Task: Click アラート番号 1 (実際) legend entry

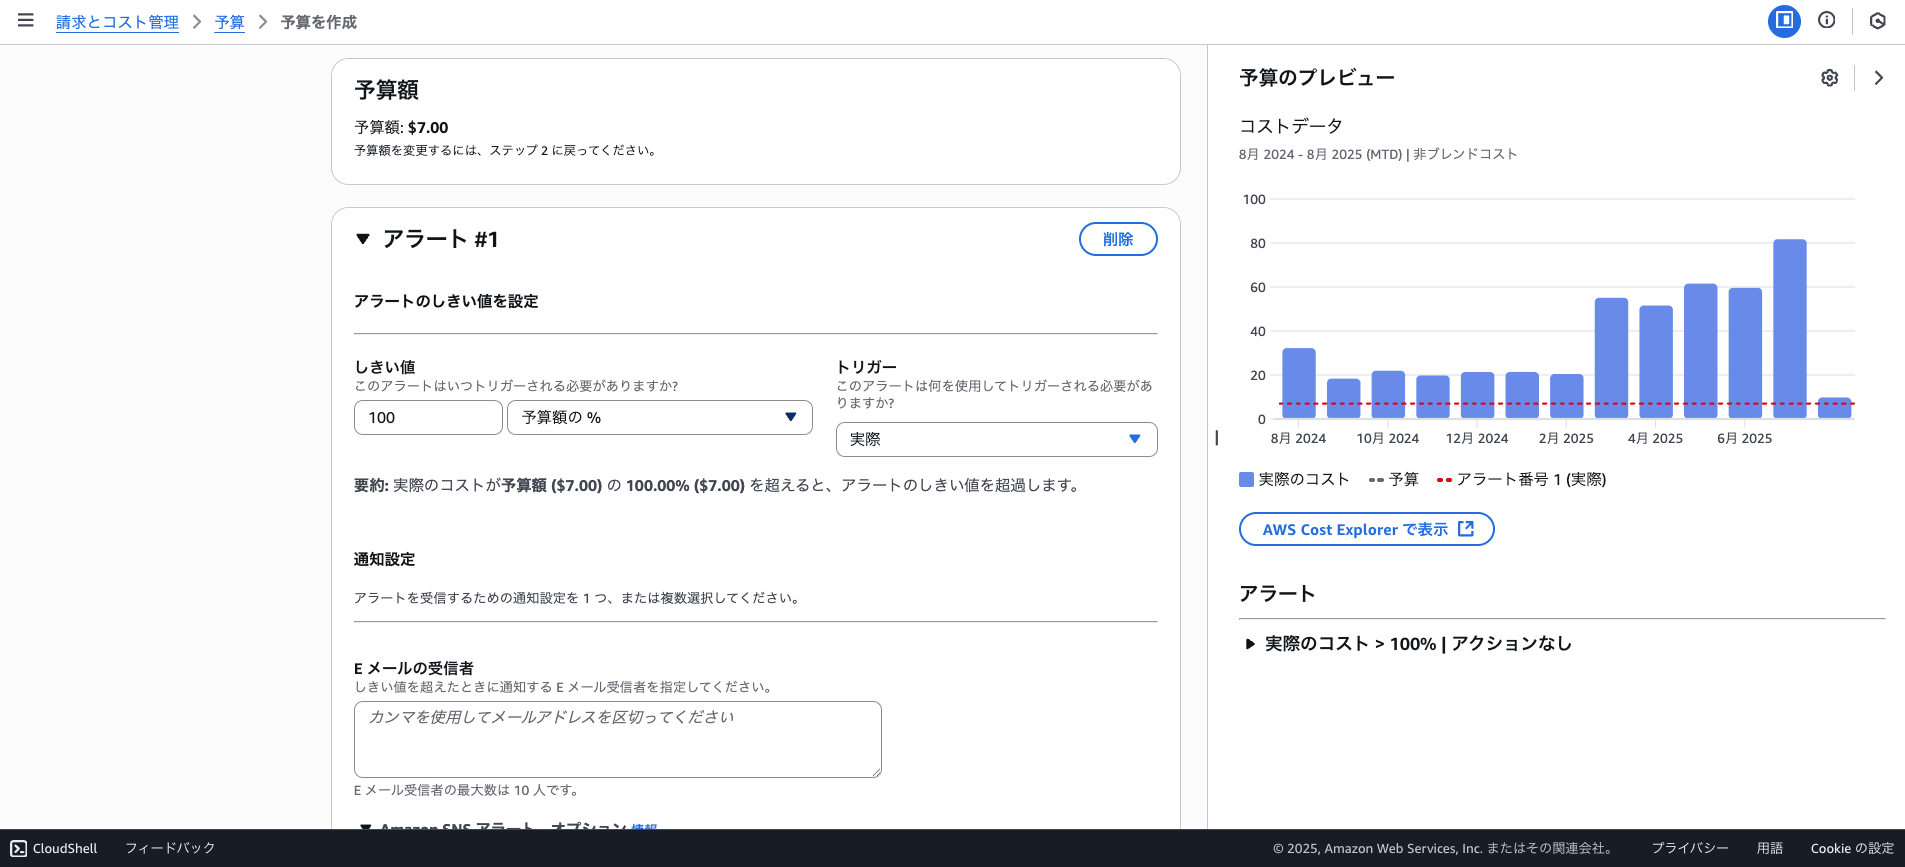Action: pyautogui.click(x=1521, y=480)
